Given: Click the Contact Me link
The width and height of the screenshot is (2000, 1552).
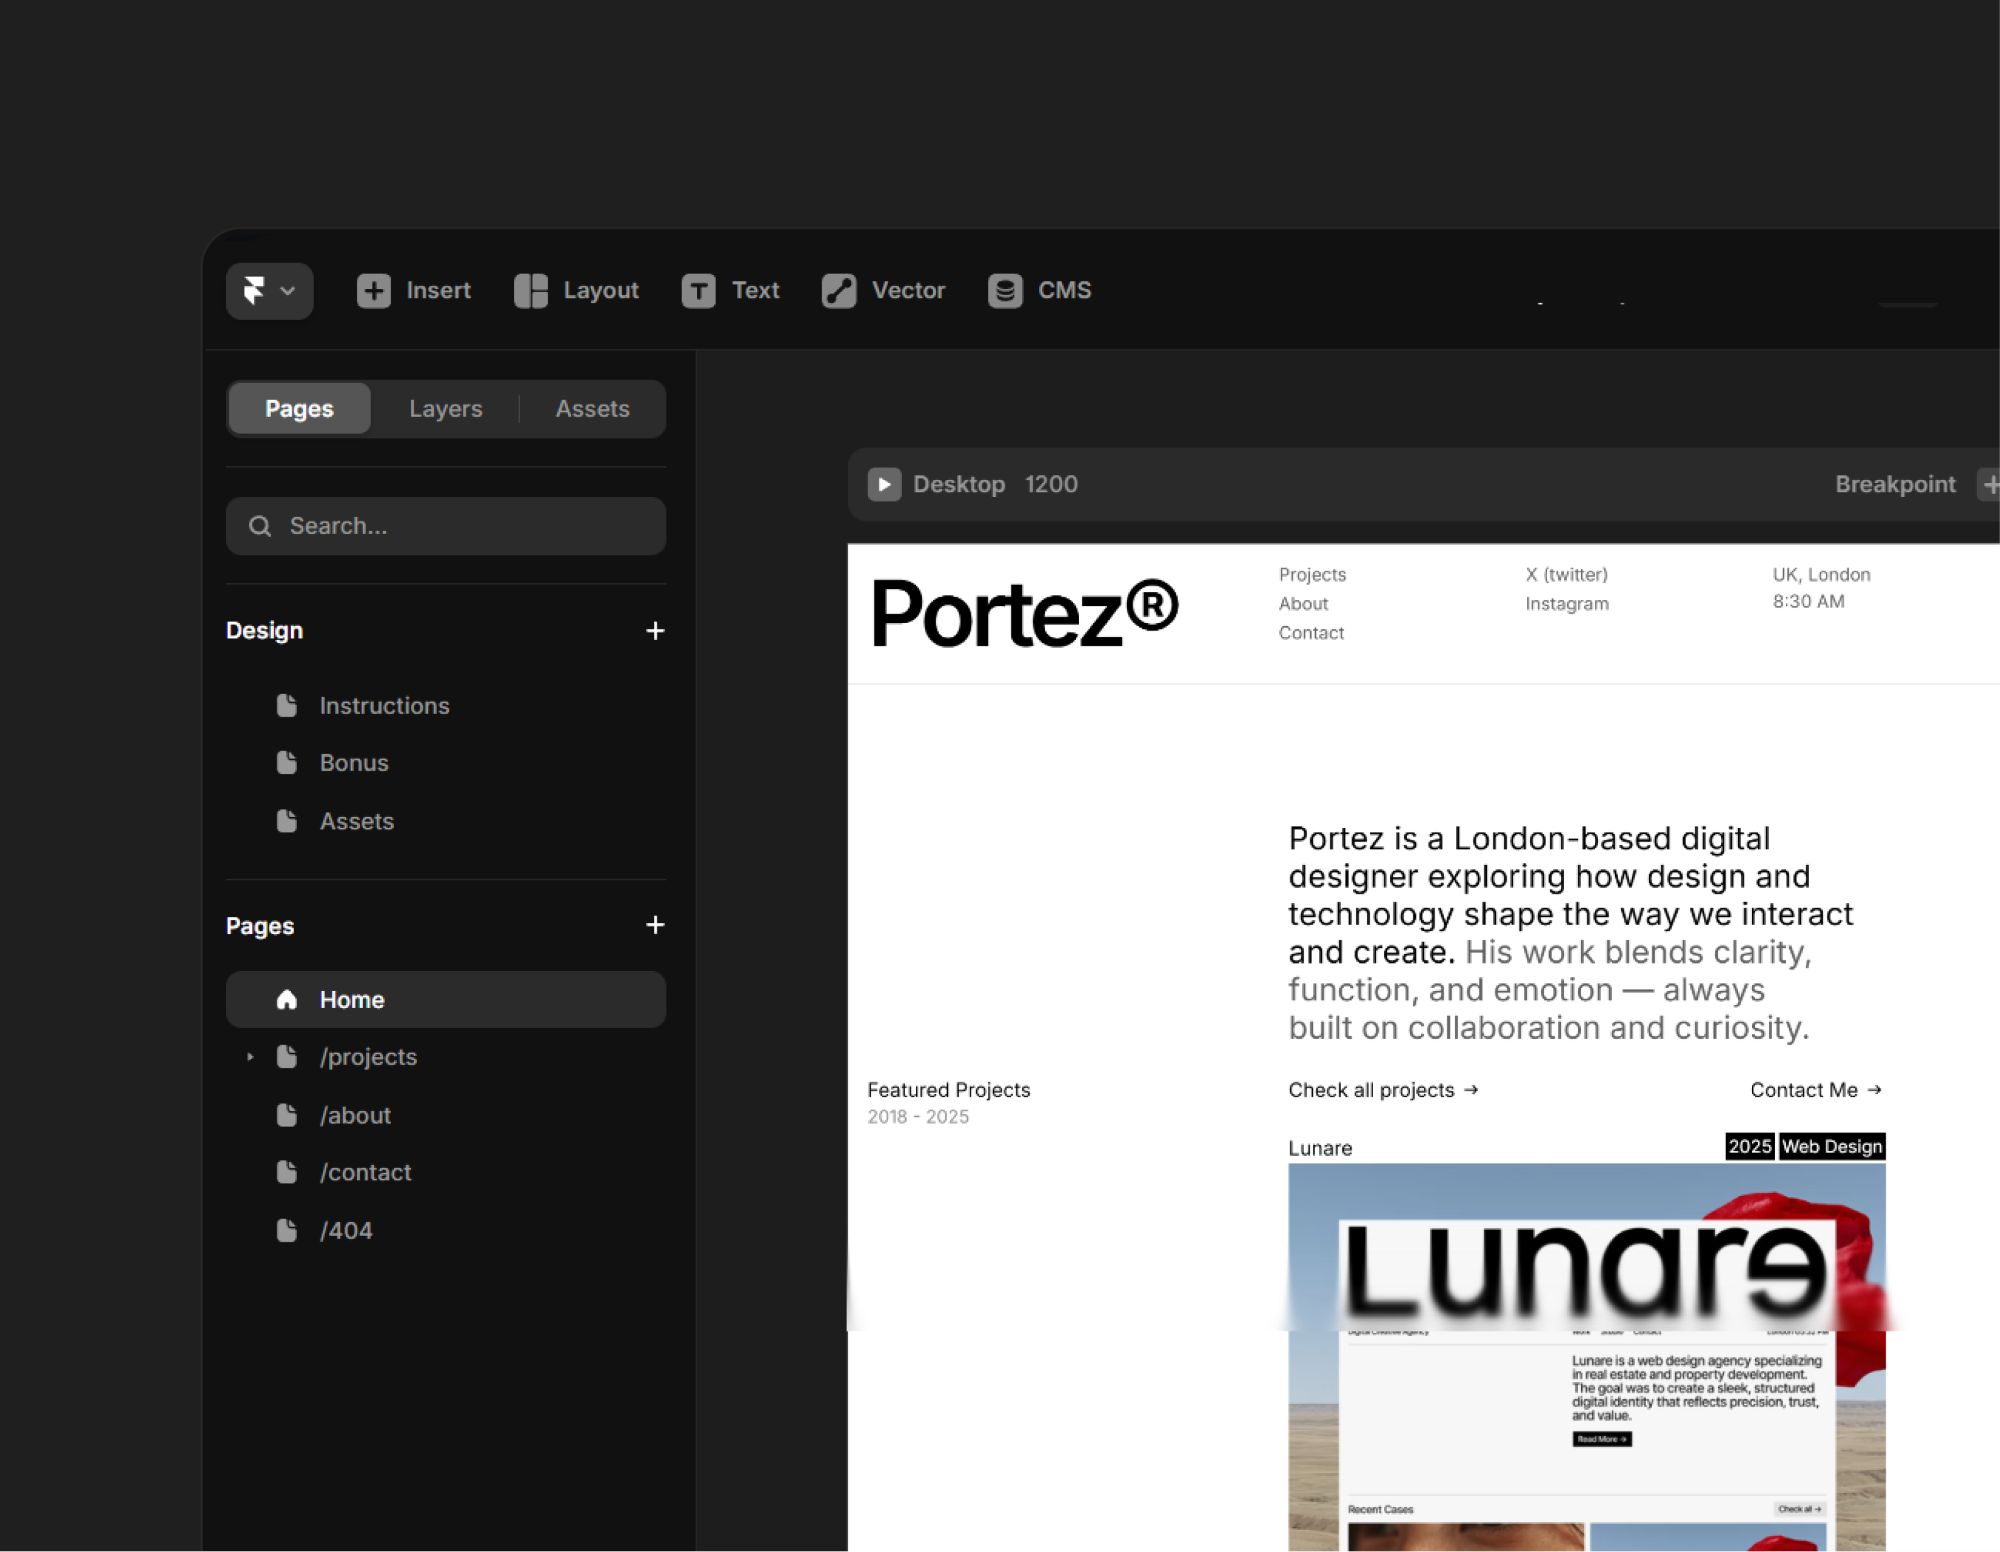Looking at the screenshot, I should coord(1815,1090).
